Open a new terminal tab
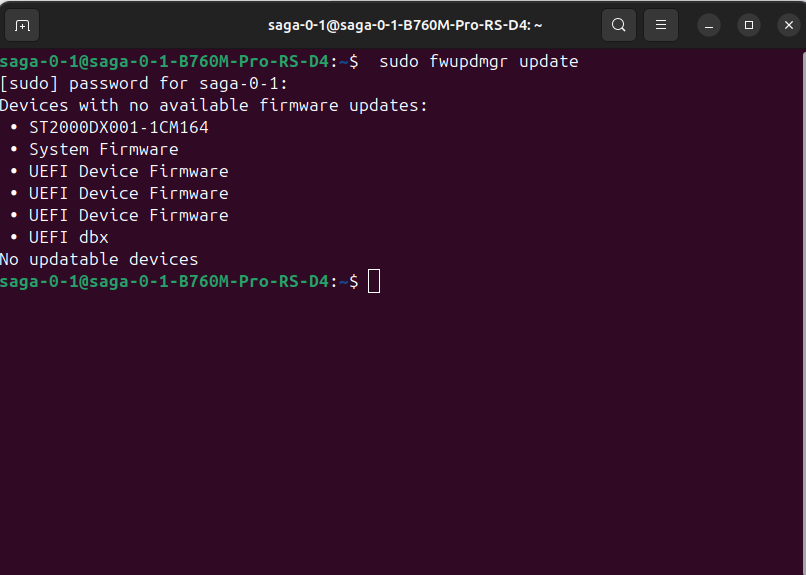 23,25
